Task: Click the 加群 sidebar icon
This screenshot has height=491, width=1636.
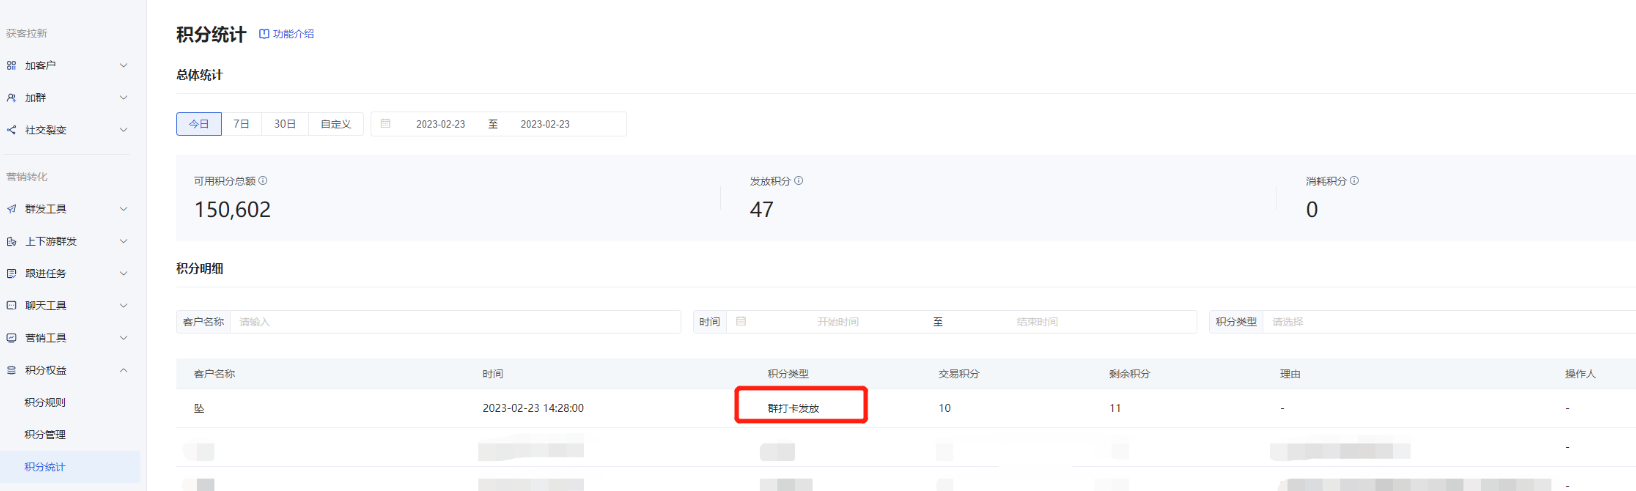Action: (x=11, y=98)
